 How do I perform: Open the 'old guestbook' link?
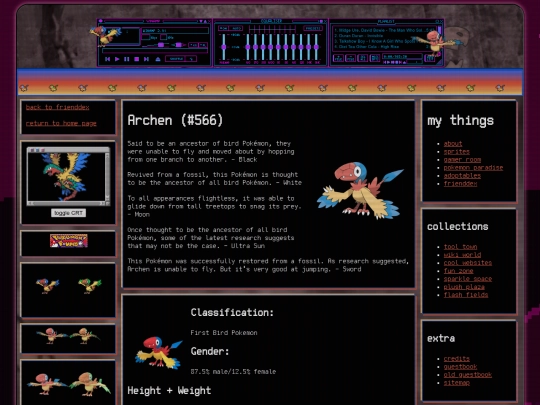point(468,375)
